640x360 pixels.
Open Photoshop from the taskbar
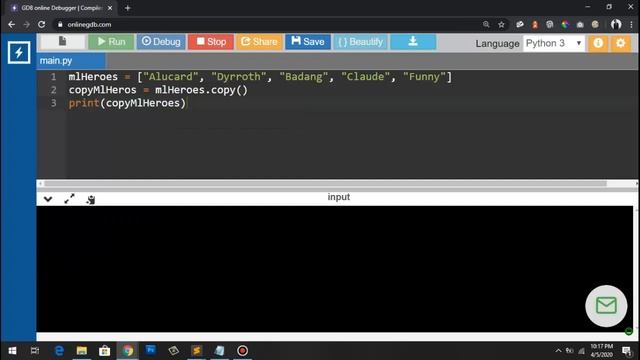tap(151, 351)
